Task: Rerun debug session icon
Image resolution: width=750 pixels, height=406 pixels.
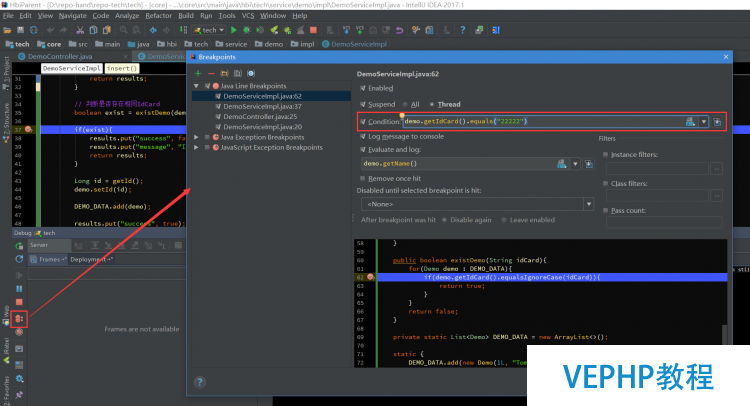Action: point(19,246)
